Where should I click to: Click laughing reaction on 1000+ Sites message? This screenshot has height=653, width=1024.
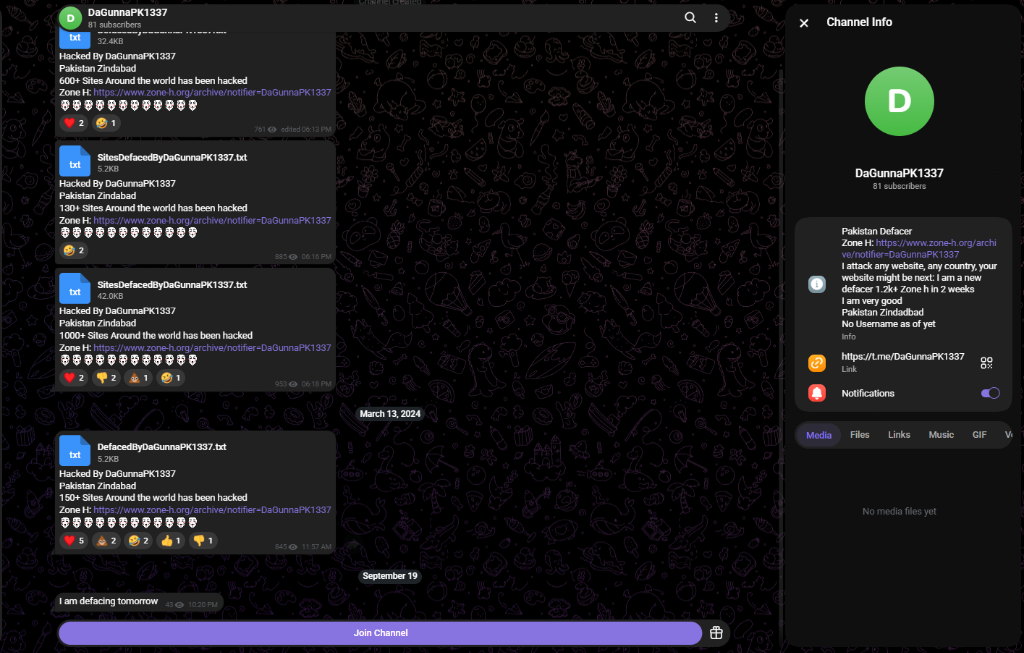pos(170,377)
